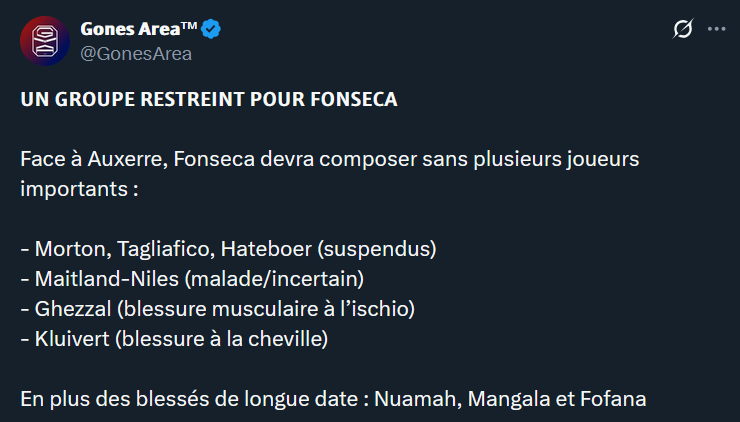The height and width of the screenshot is (422, 740).
Task: Open the @GonesArea handle link
Action: (x=136, y=53)
